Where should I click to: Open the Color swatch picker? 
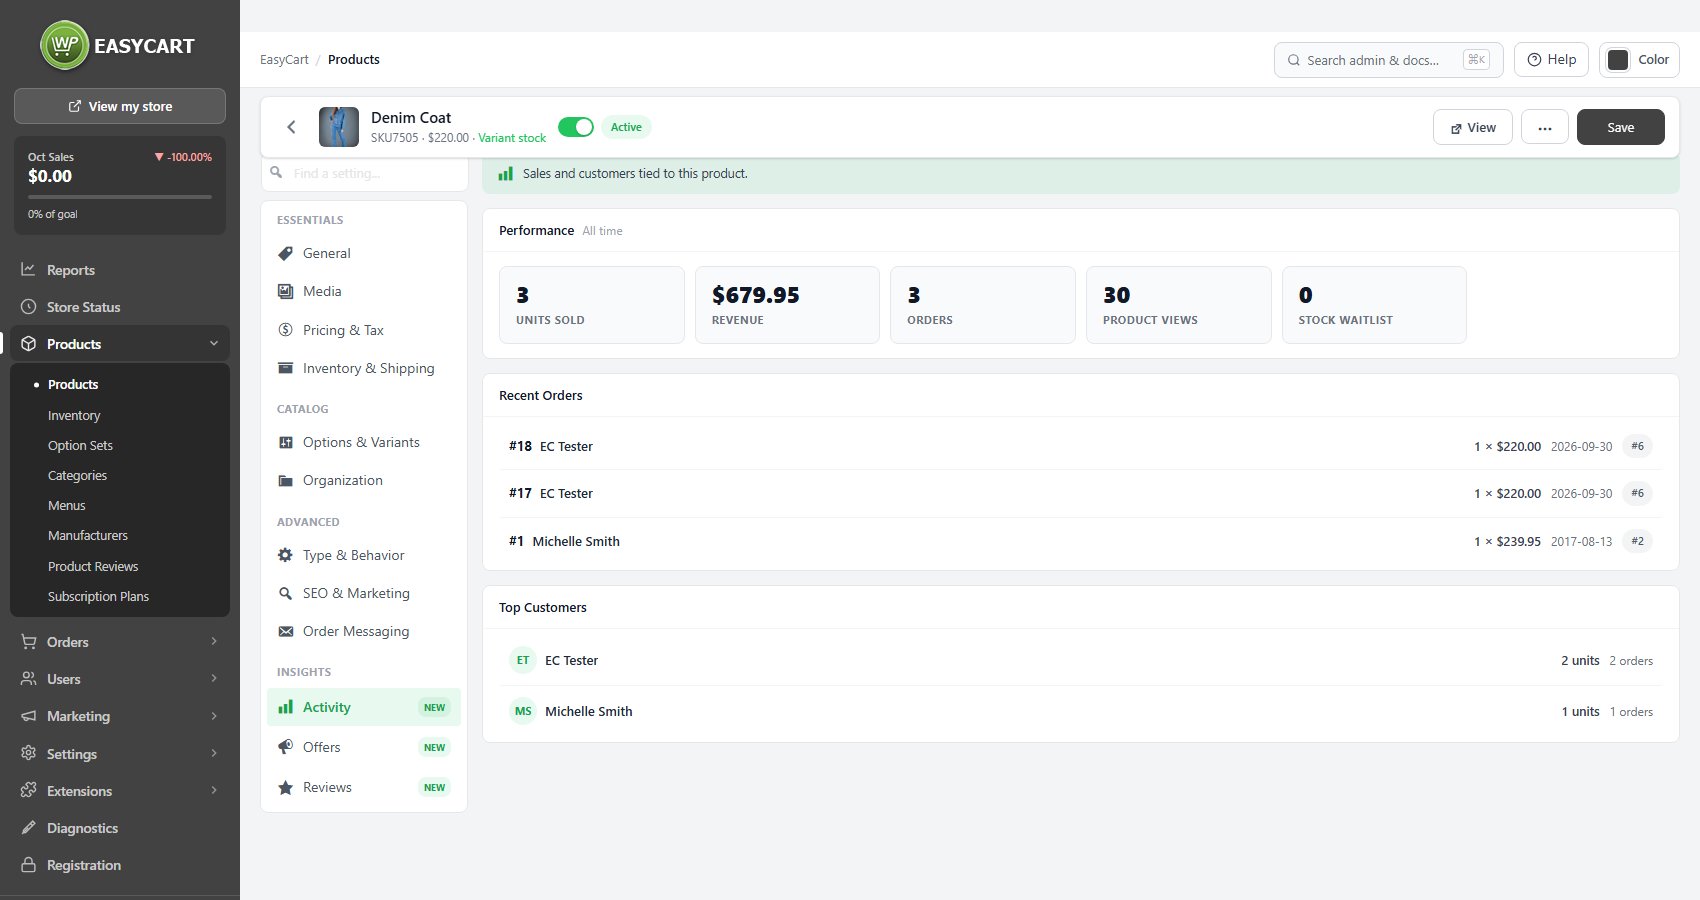1639,60
